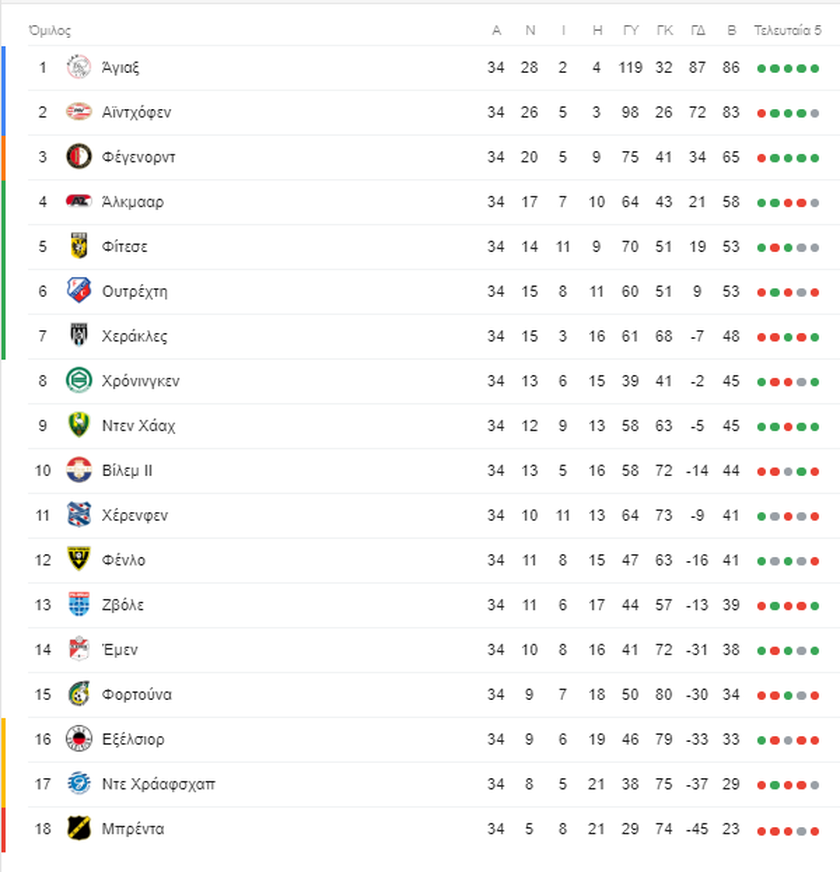Screen dimensions: 840x872
Task: Click the Feyenoord round crest icon
Action: 78,157
